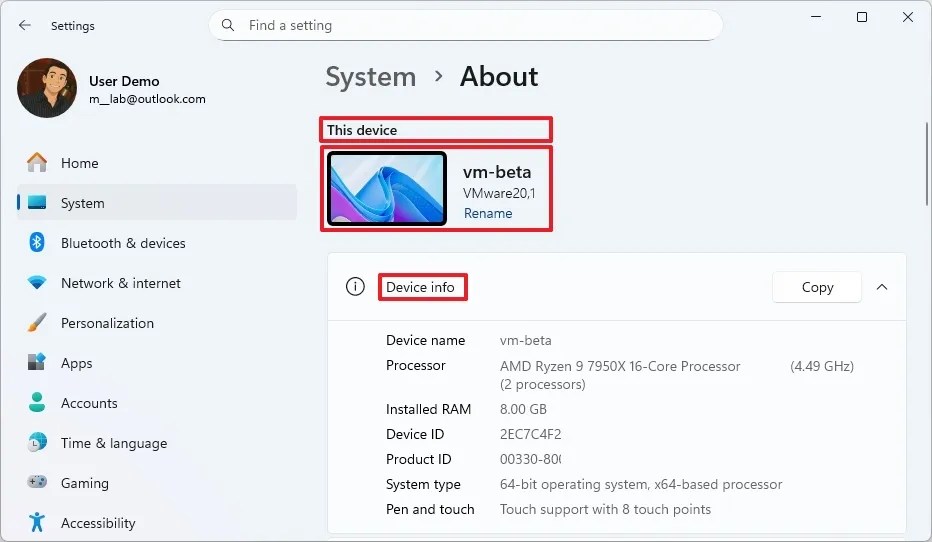Click the Accessibility figure icon
Viewport: 932px width, 542px height.
[37, 522]
